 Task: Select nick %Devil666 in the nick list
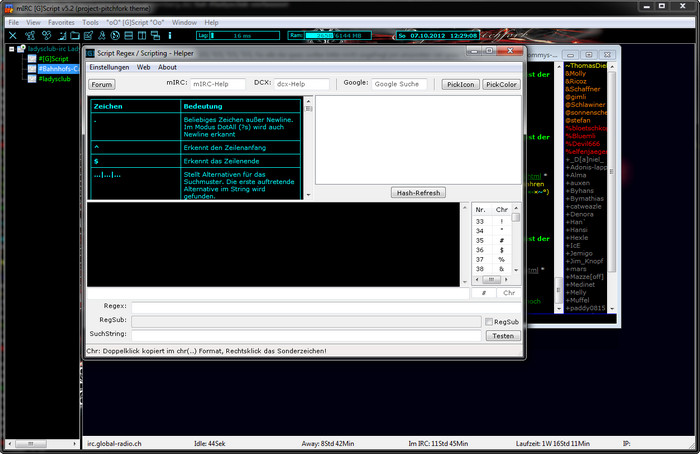pos(585,144)
